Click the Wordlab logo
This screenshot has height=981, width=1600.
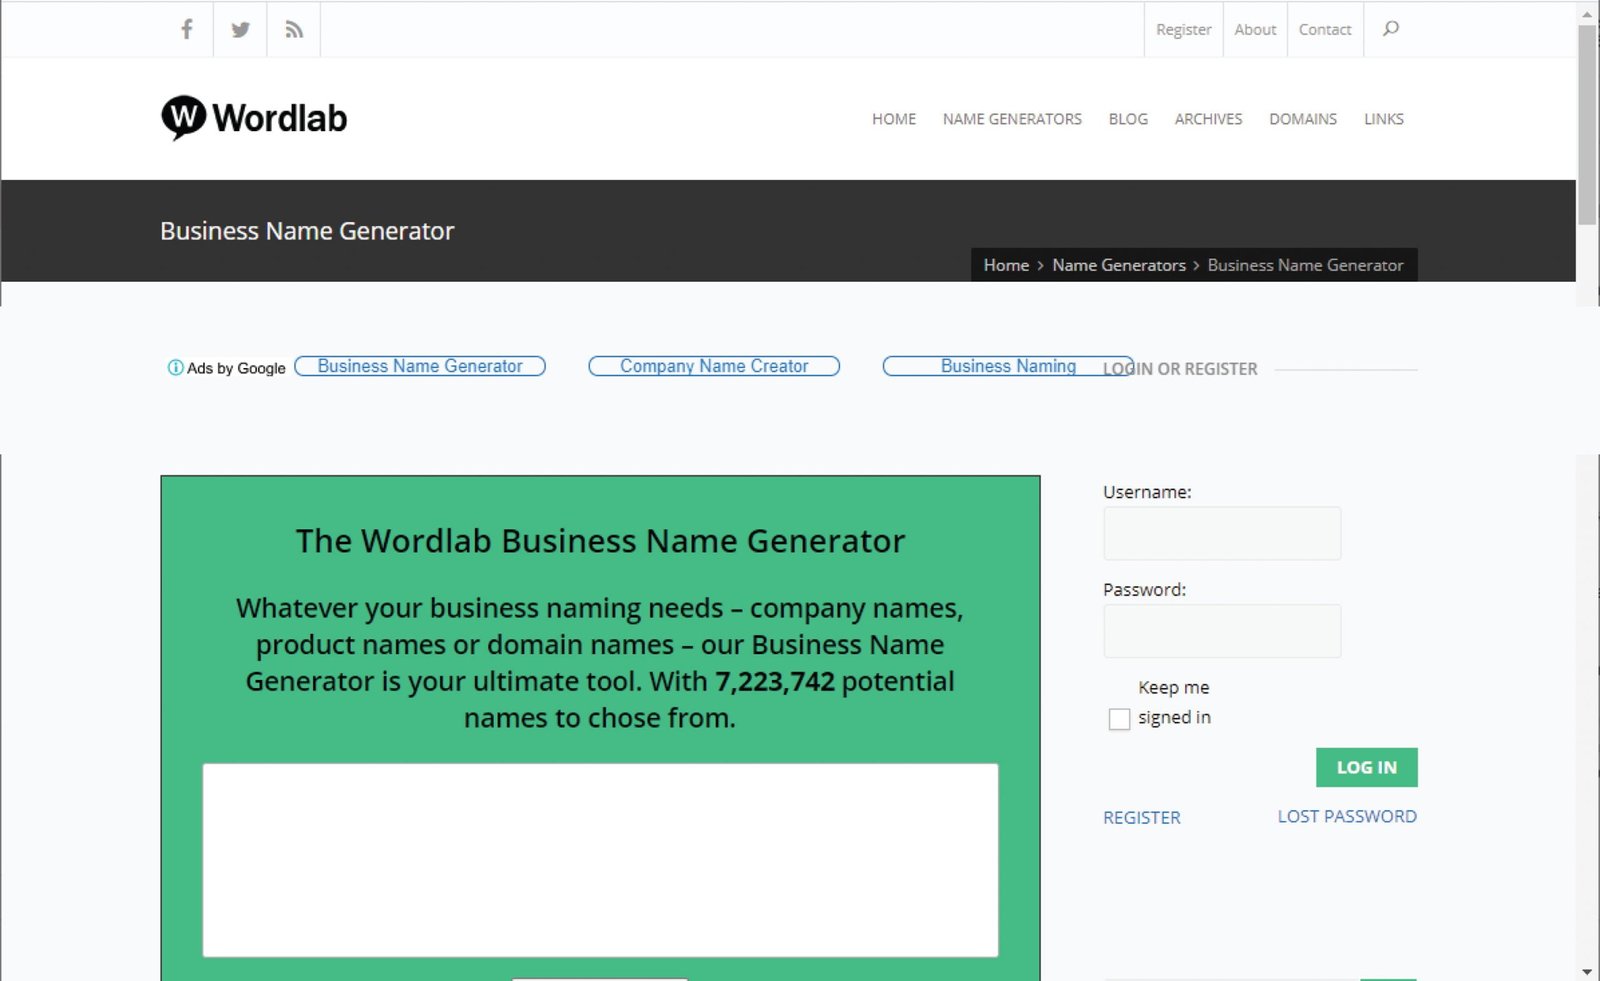pyautogui.click(x=254, y=118)
